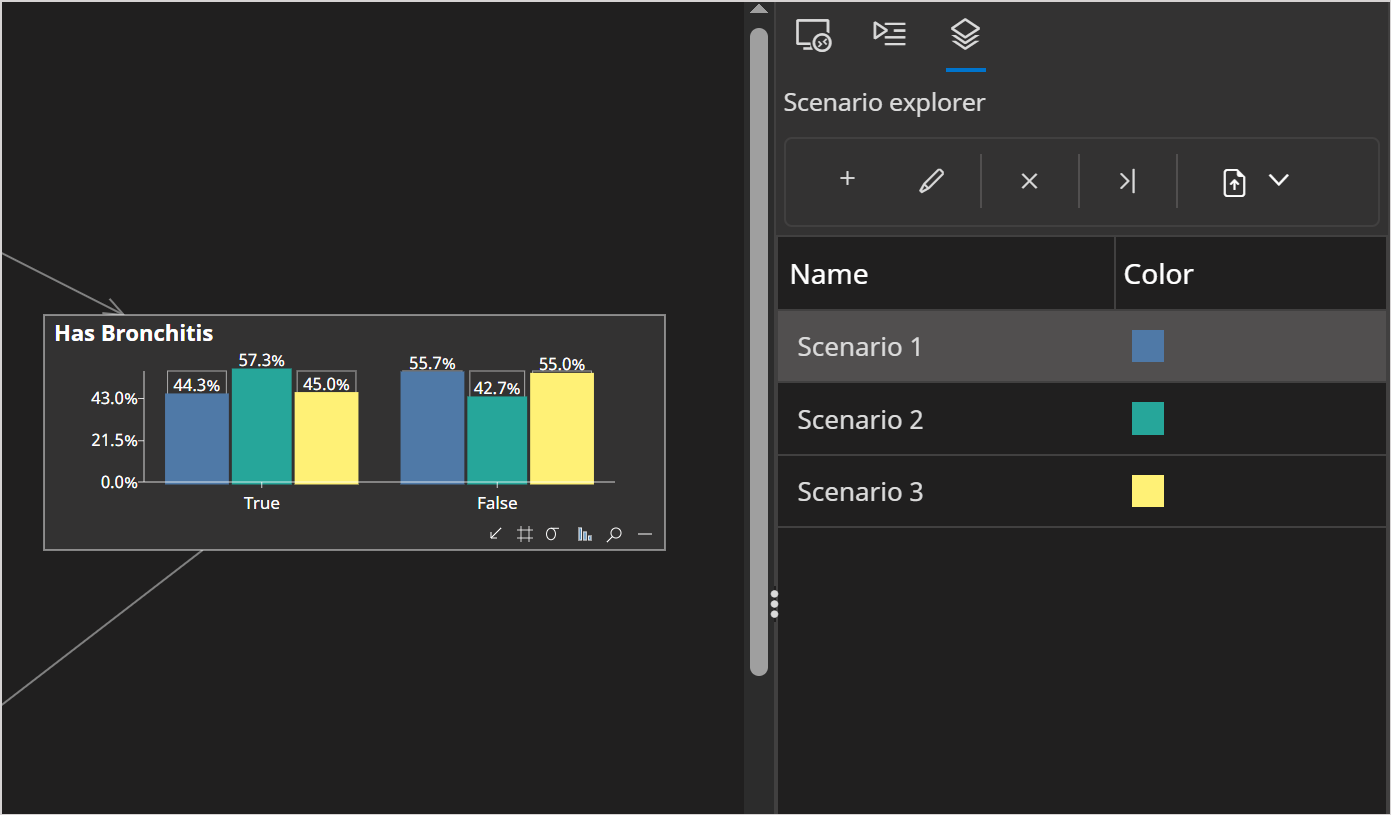1392x816 pixels.
Task: Click the edit pencil icon in Scenario explorer
Action: (930, 180)
